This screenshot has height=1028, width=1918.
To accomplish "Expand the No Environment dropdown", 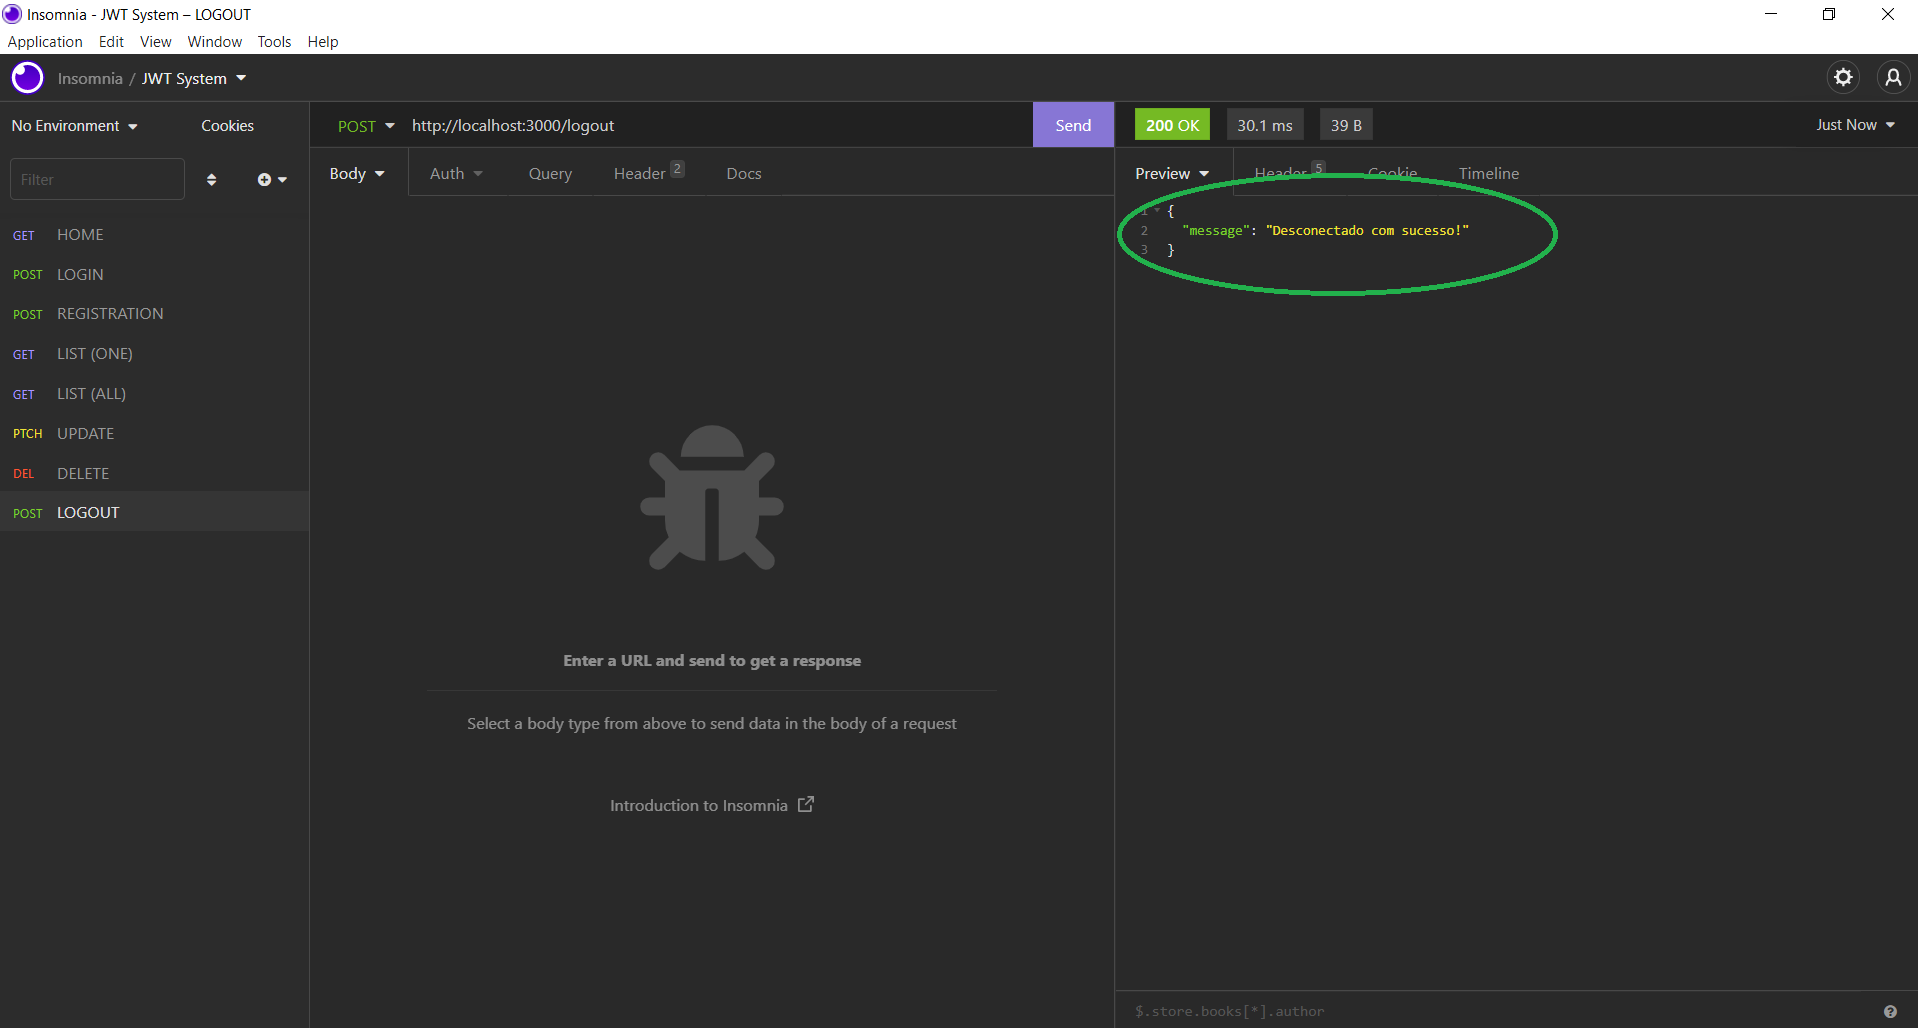I will point(74,125).
